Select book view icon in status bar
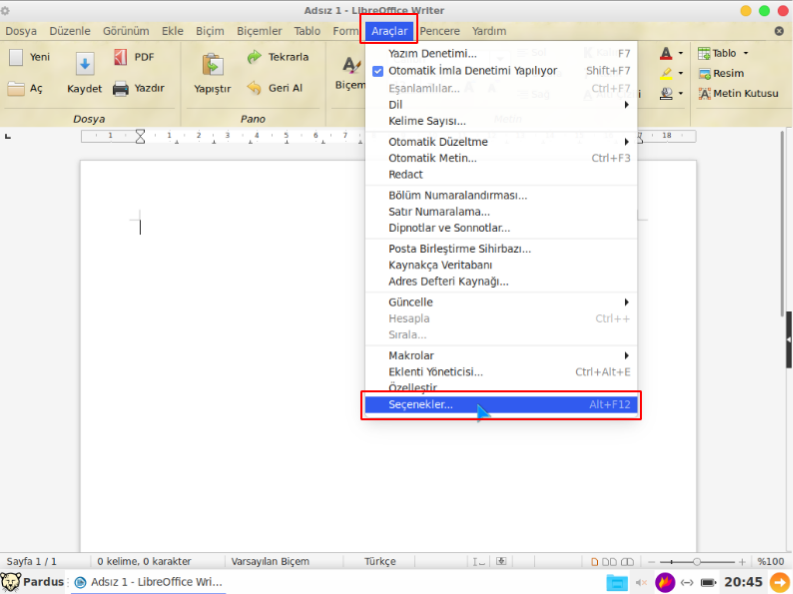Screen dimensions: 793x594 (627, 562)
